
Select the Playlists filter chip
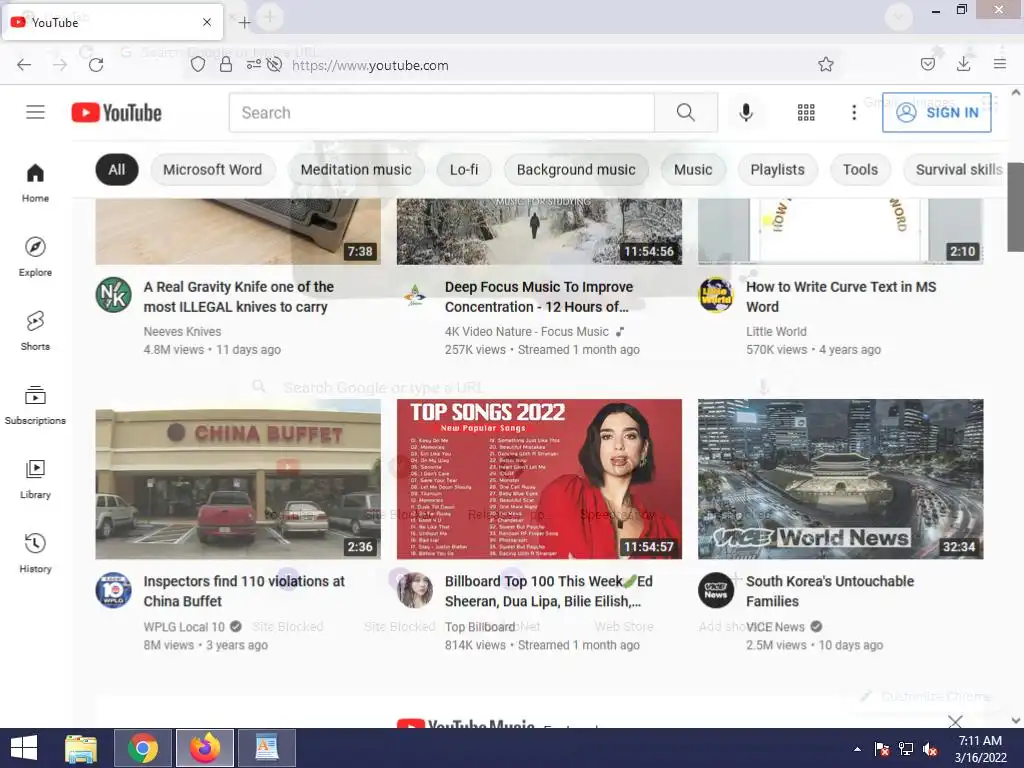click(777, 170)
